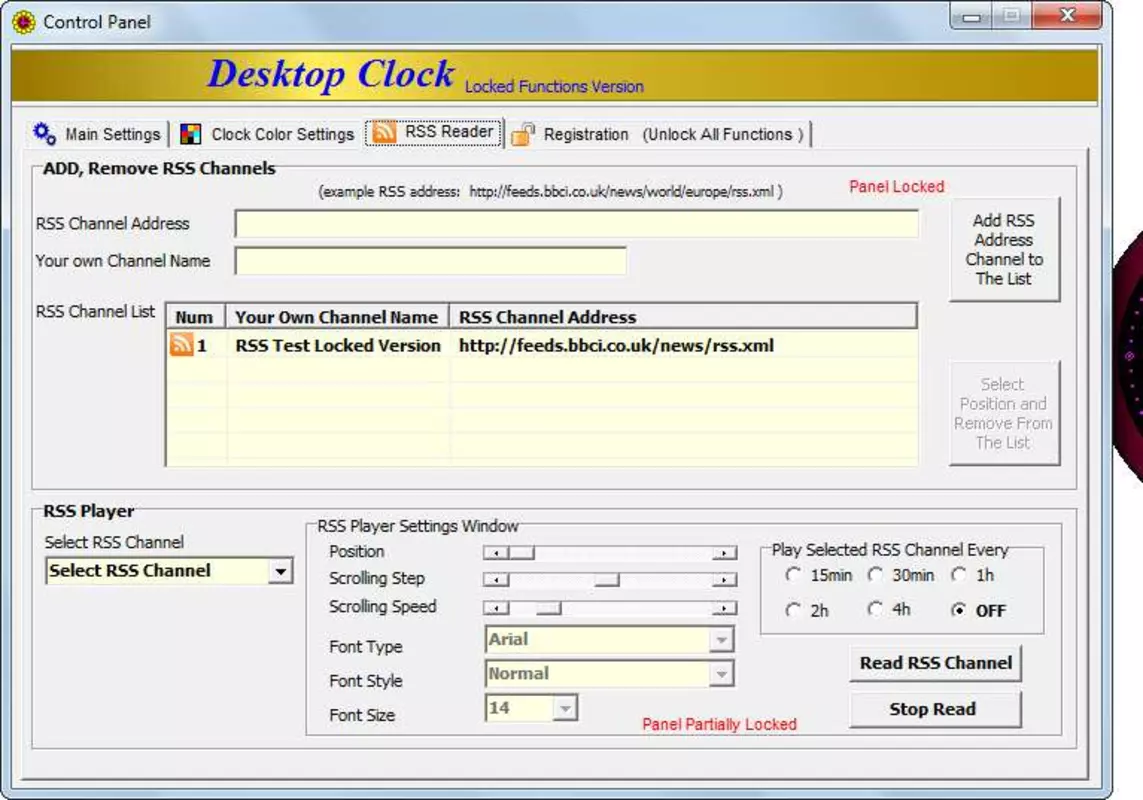The height and width of the screenshot is (800, 1143).
Task: Click the Position slider left arrow
Action: (496, 553)
